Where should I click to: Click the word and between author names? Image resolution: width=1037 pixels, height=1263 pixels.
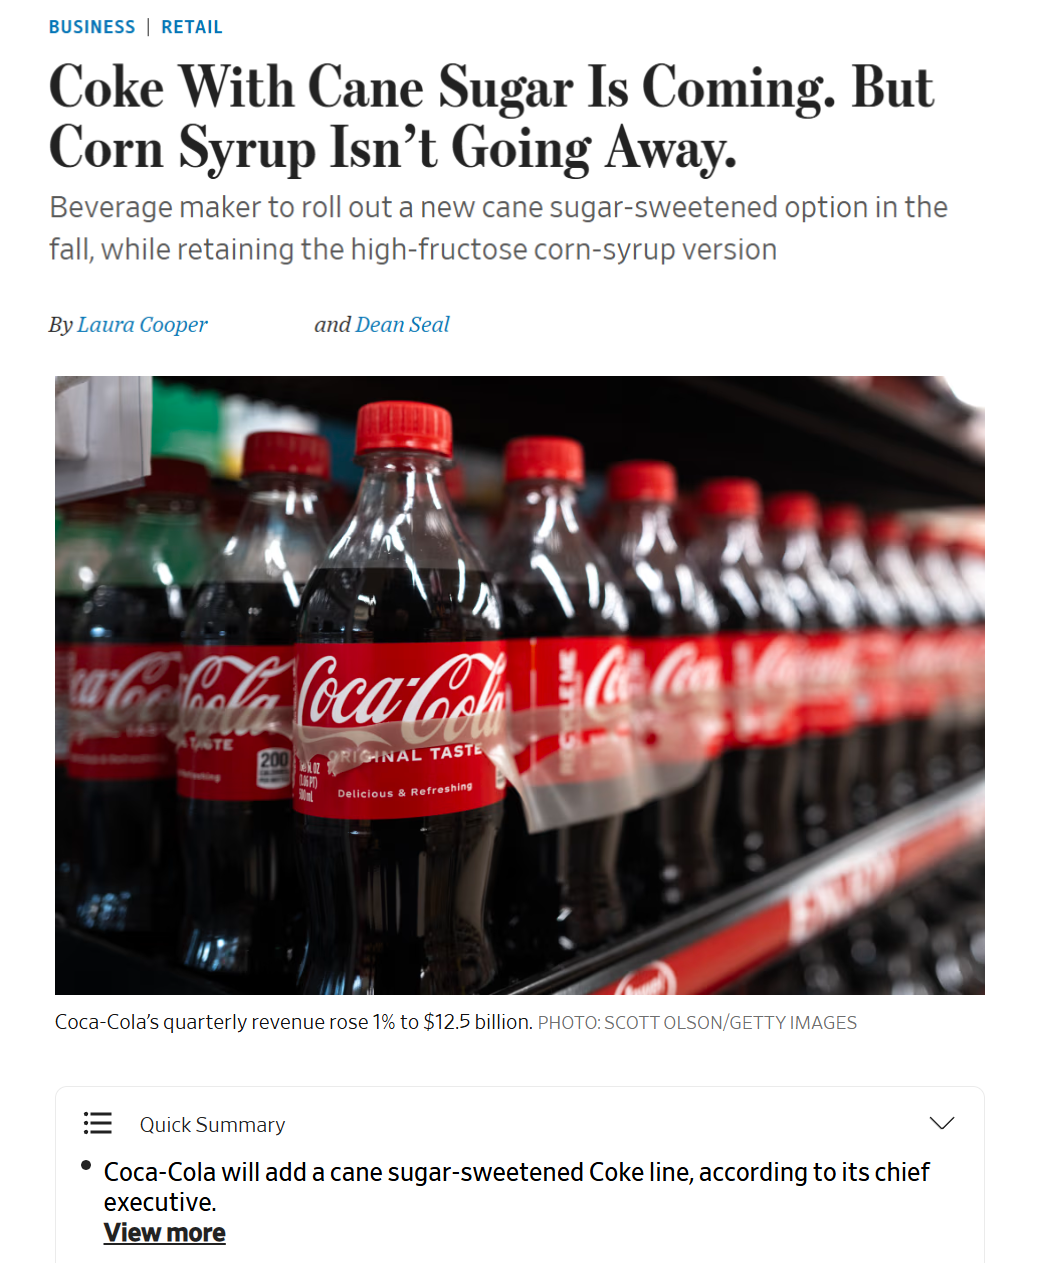tap(332, 324)
